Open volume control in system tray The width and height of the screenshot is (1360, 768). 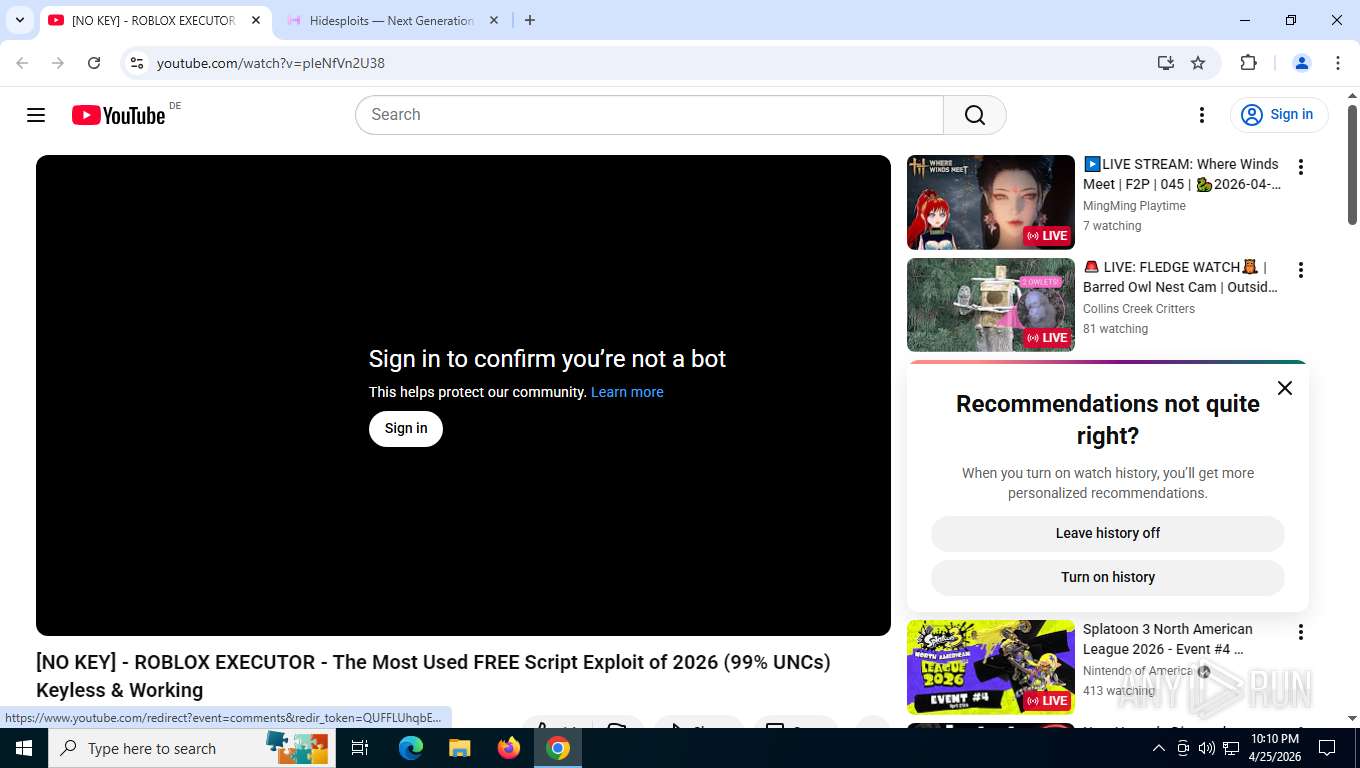pos(1207,748)
